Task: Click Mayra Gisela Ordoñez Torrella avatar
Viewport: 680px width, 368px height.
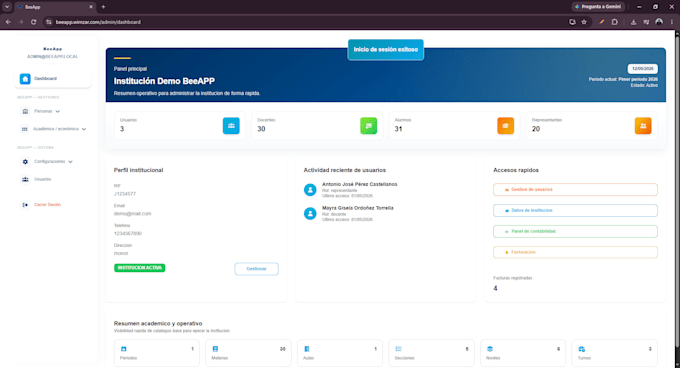Action: [310, 213]
